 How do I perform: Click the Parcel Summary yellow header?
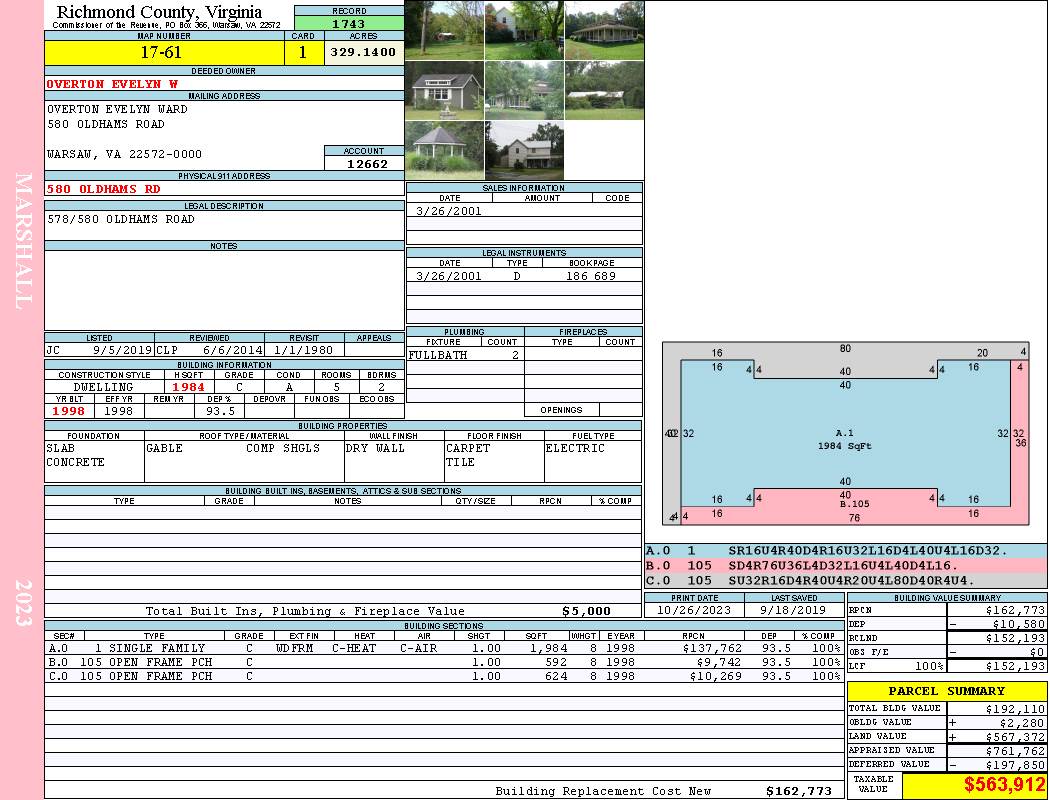(947, 691)
